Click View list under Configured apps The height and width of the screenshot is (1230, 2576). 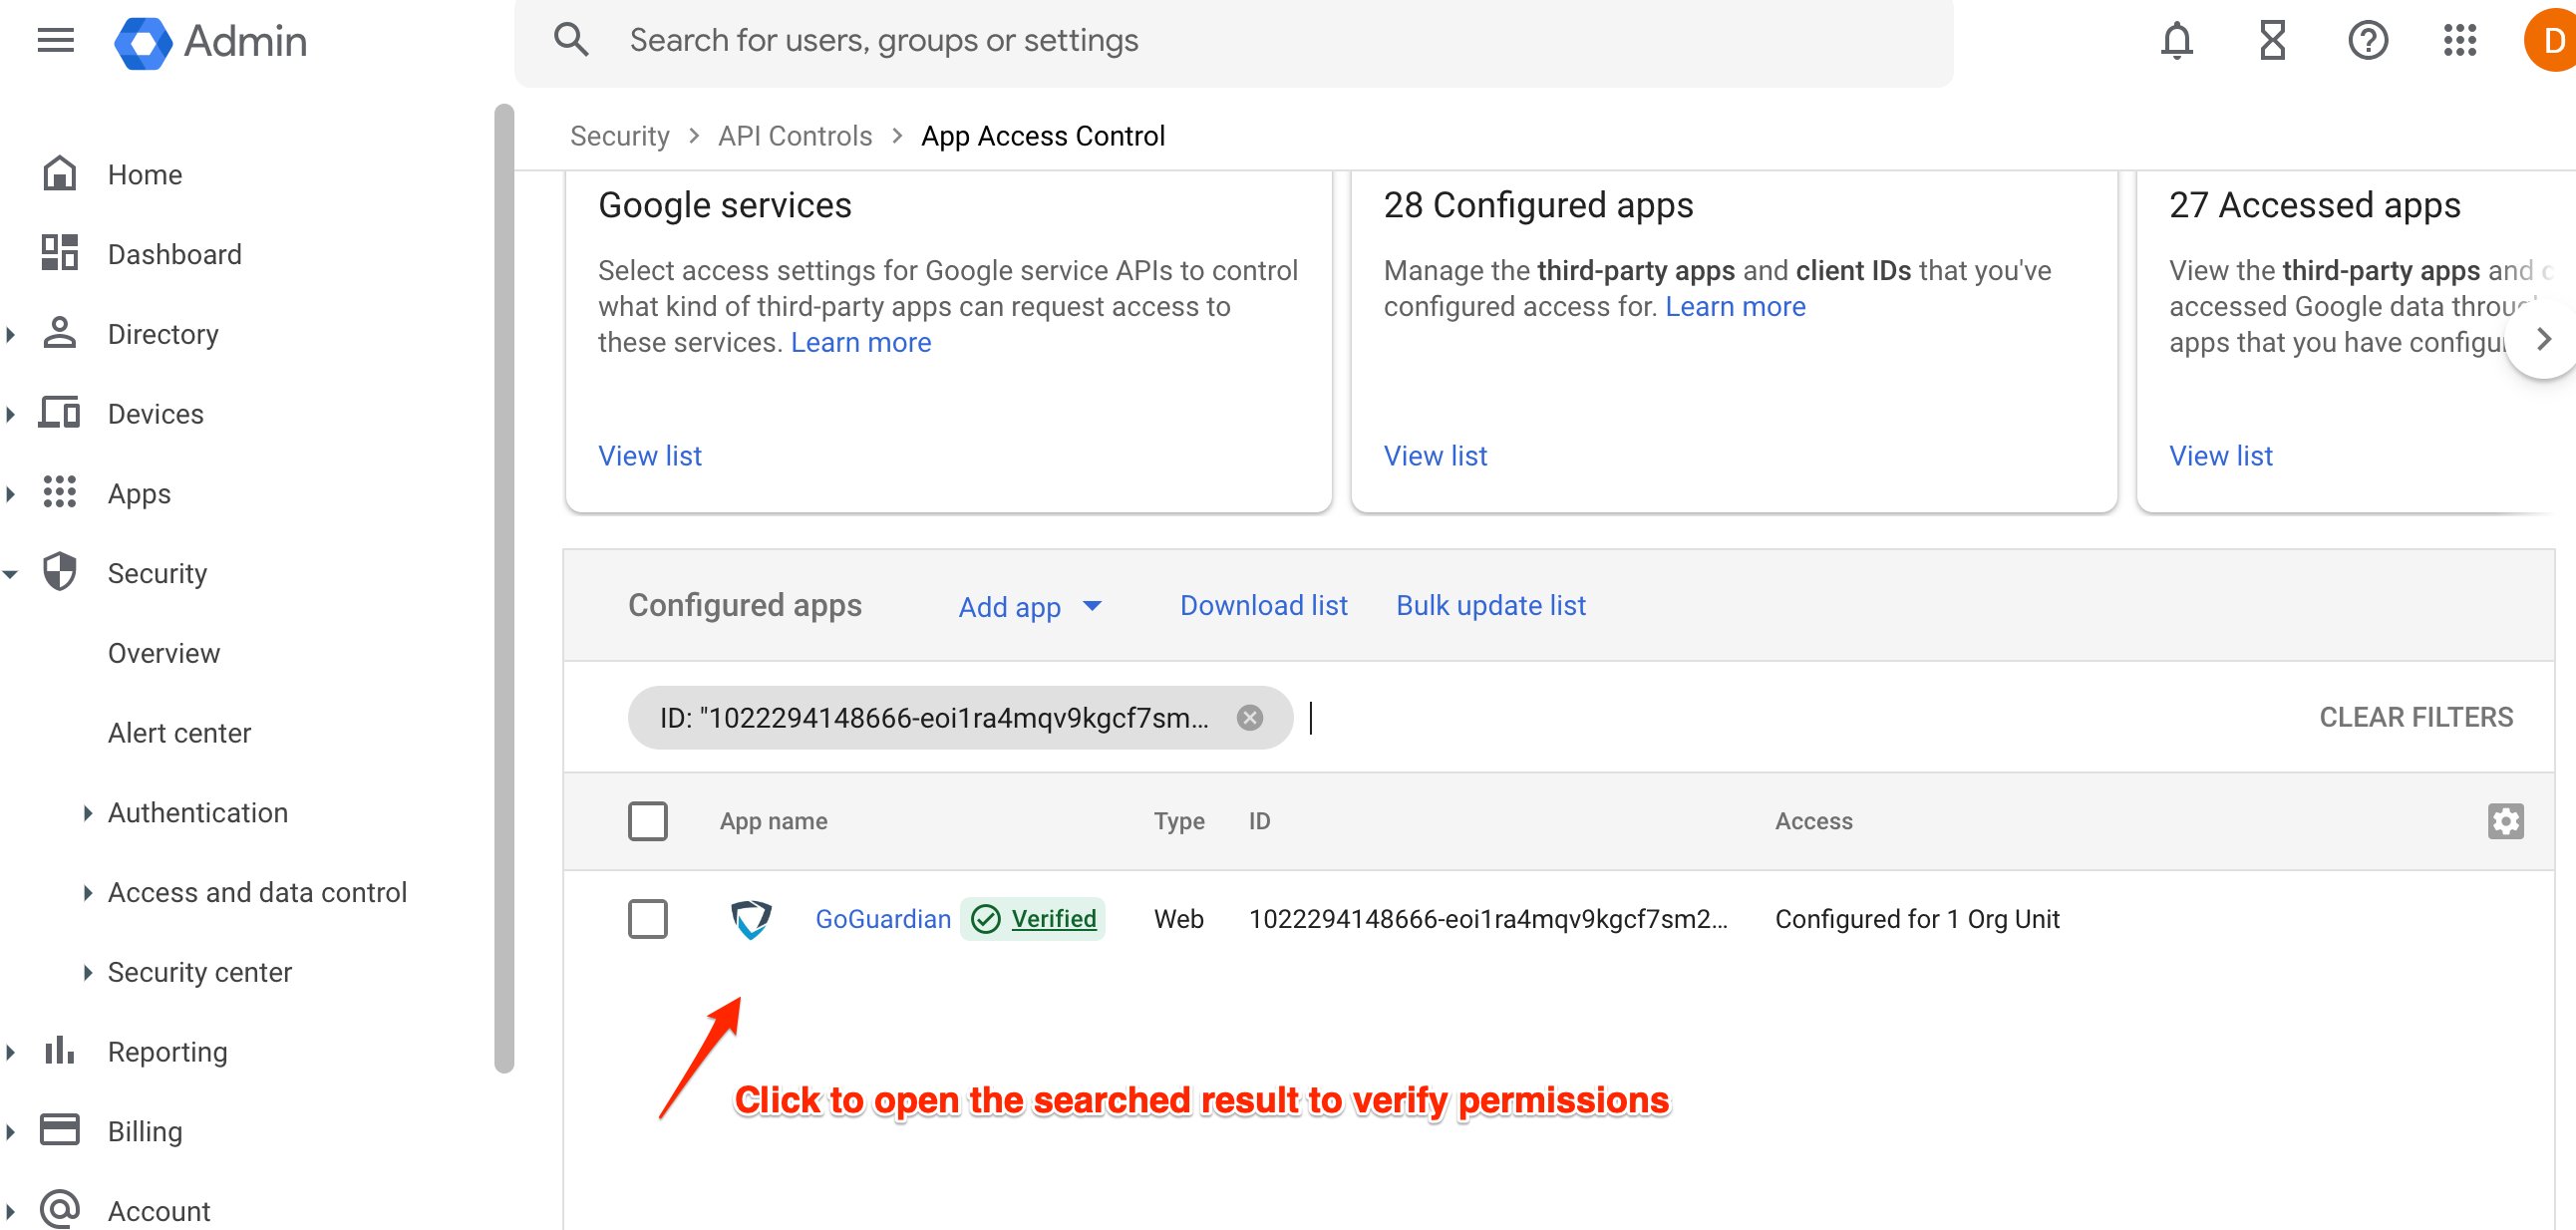pos(1435,456)
